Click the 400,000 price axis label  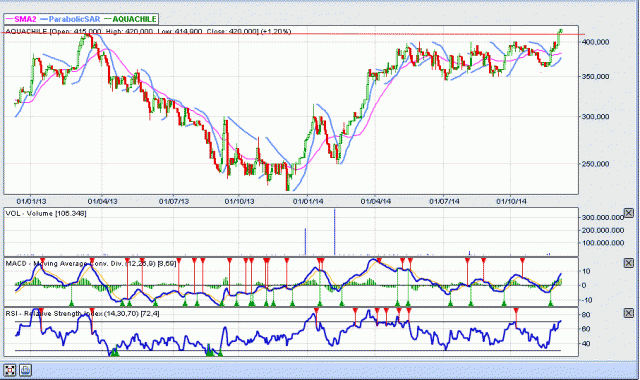(x=595, y=42)
